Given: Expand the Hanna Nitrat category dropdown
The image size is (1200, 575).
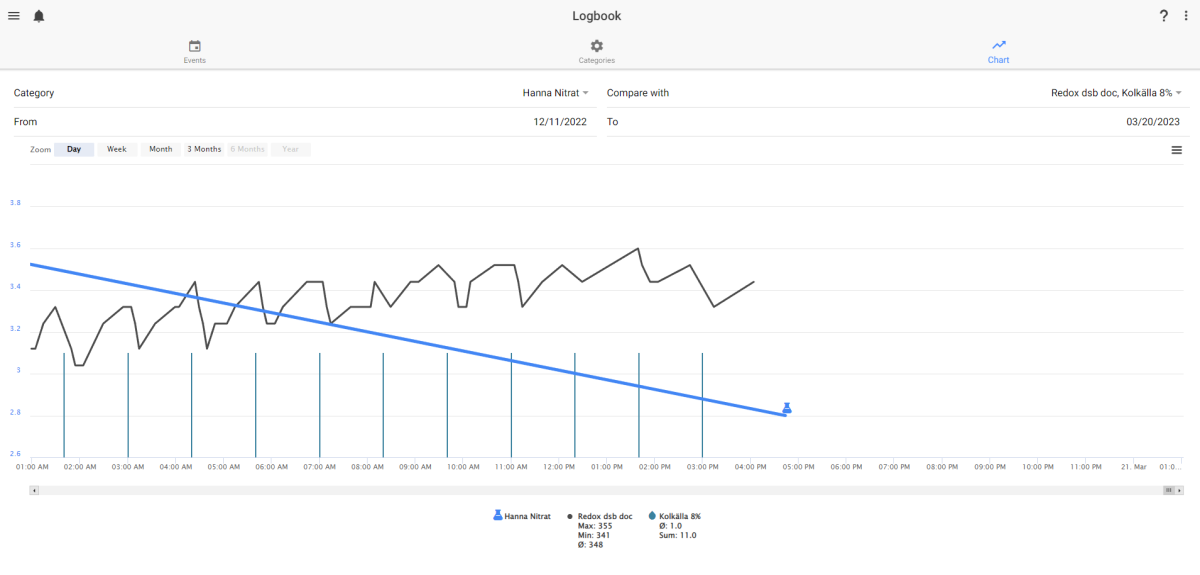Looking at the screenshot, I should coord(556,93).
